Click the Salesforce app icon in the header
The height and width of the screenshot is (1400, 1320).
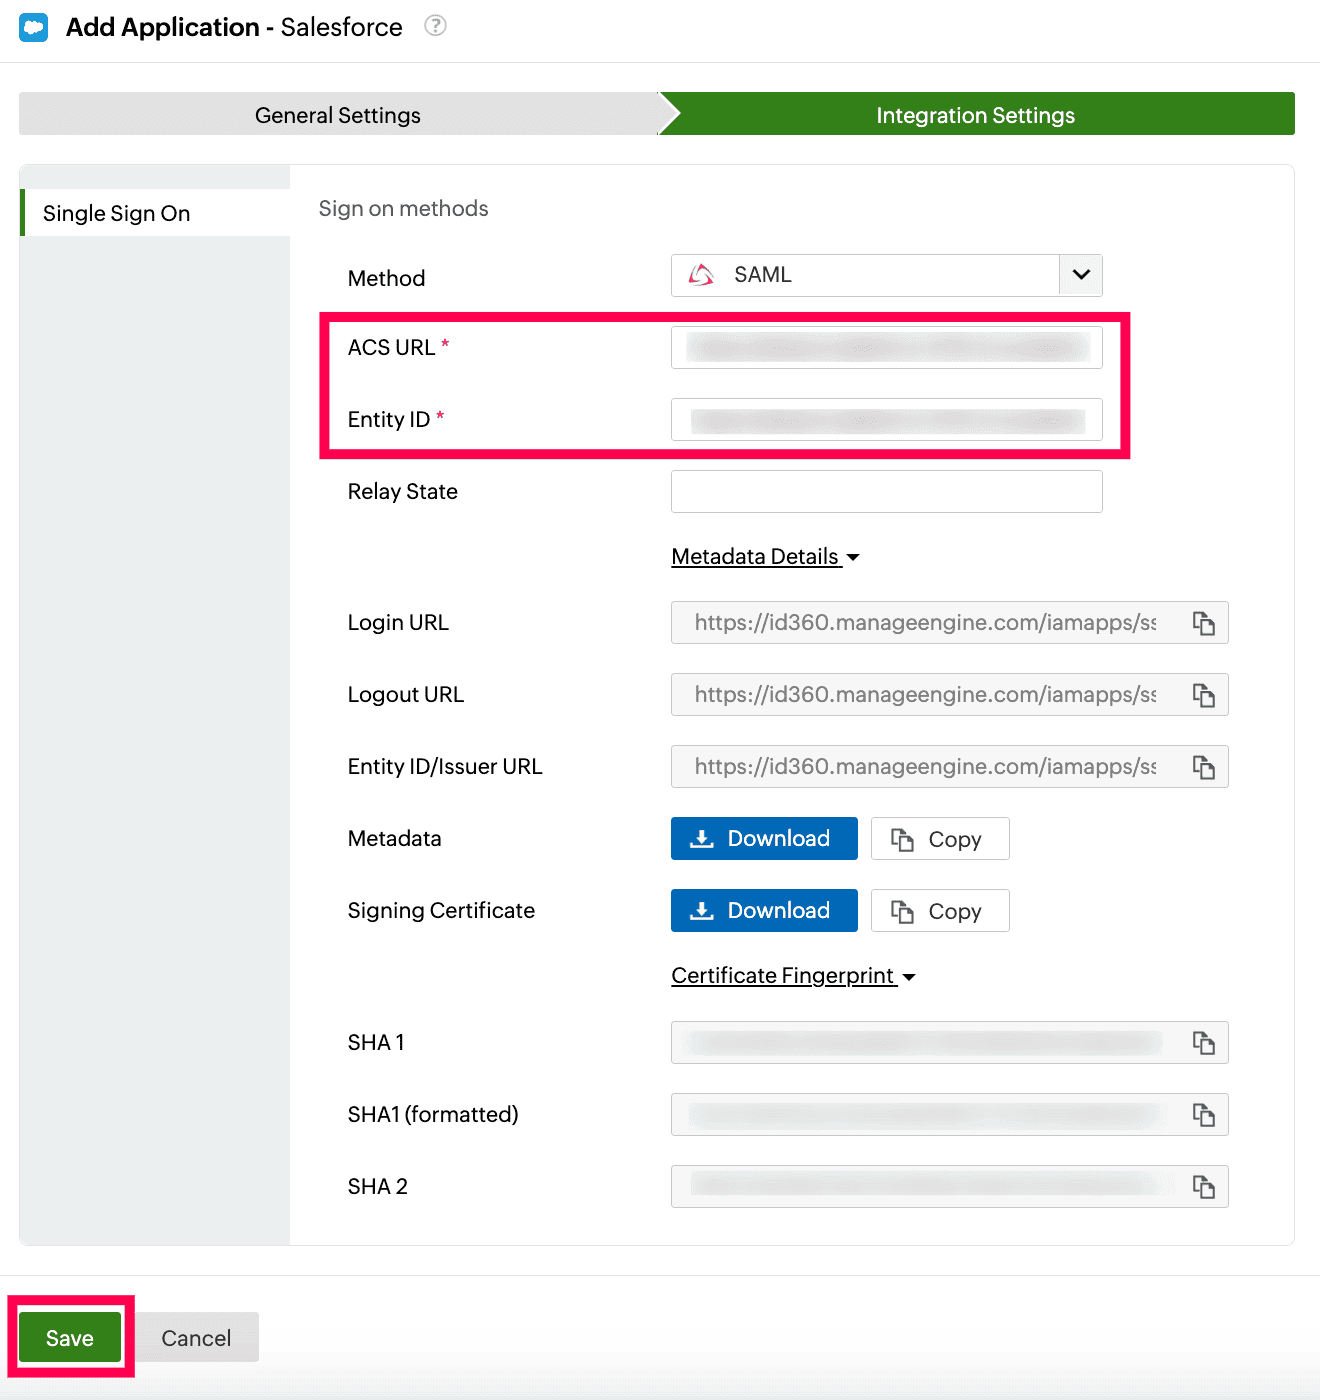pos(33,27)
